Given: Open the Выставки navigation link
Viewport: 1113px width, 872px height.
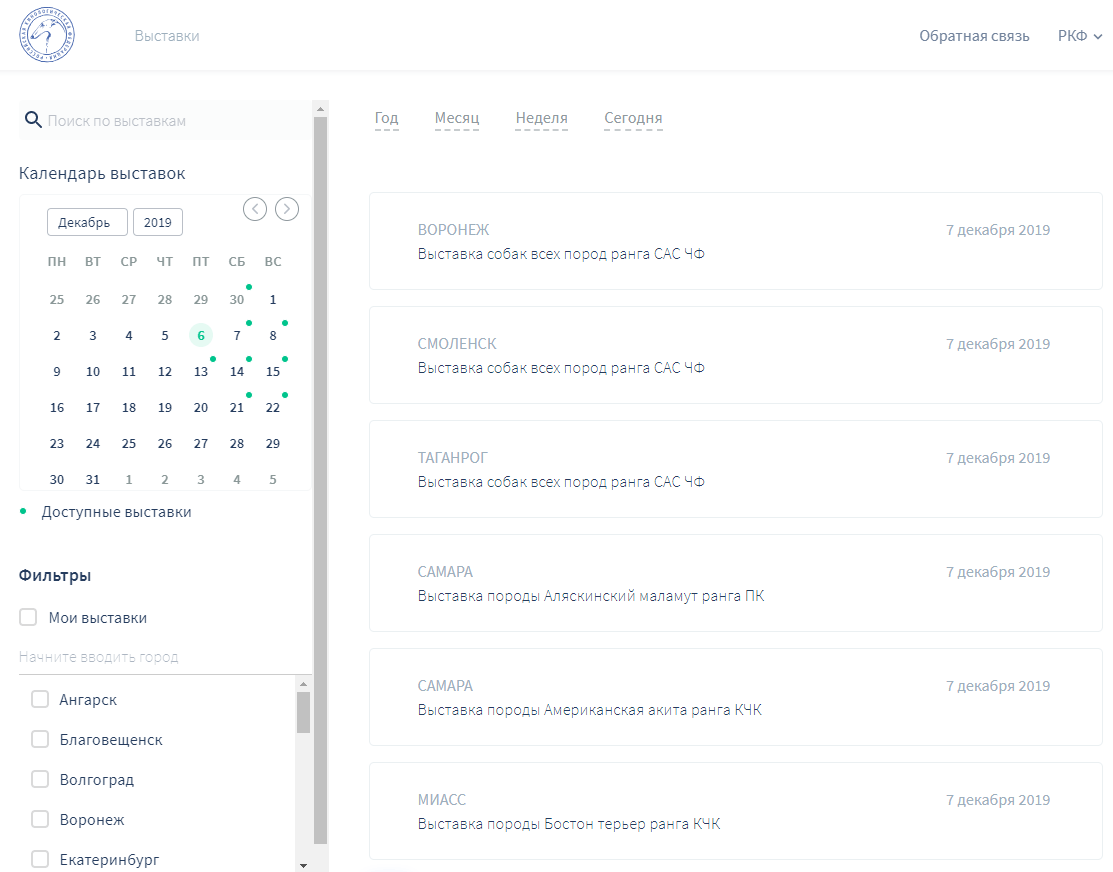Looking at the screenshot, I should point(167,36).
